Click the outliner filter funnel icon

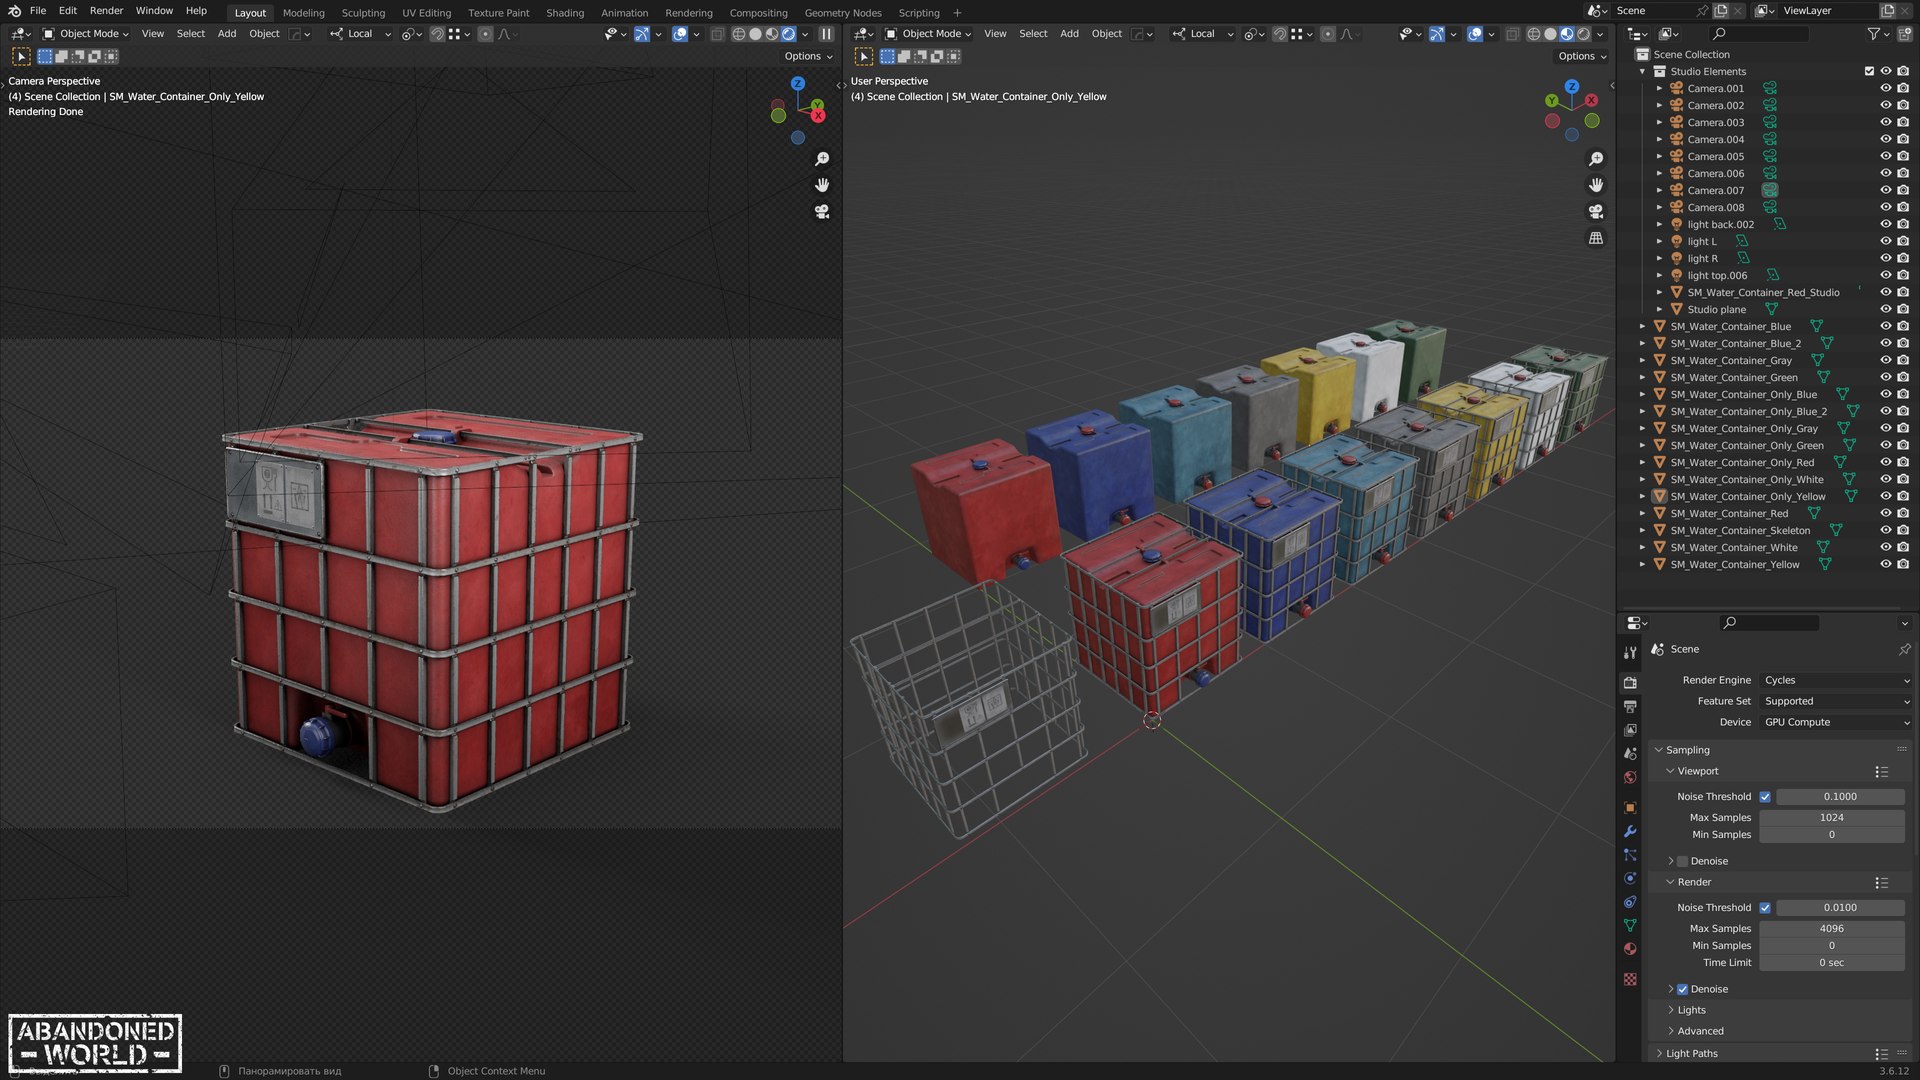point(1873,34)
